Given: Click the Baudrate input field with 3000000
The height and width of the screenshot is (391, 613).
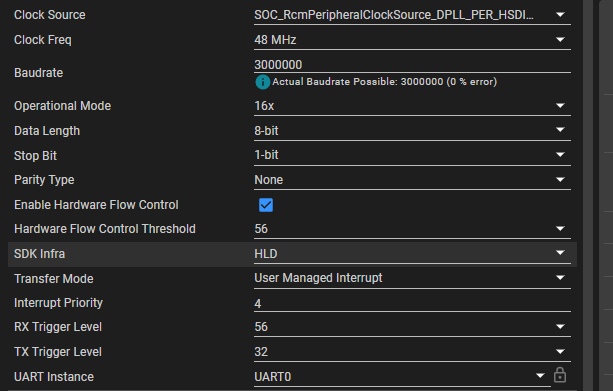Looking at the screenshot, I should pos(412,65).
